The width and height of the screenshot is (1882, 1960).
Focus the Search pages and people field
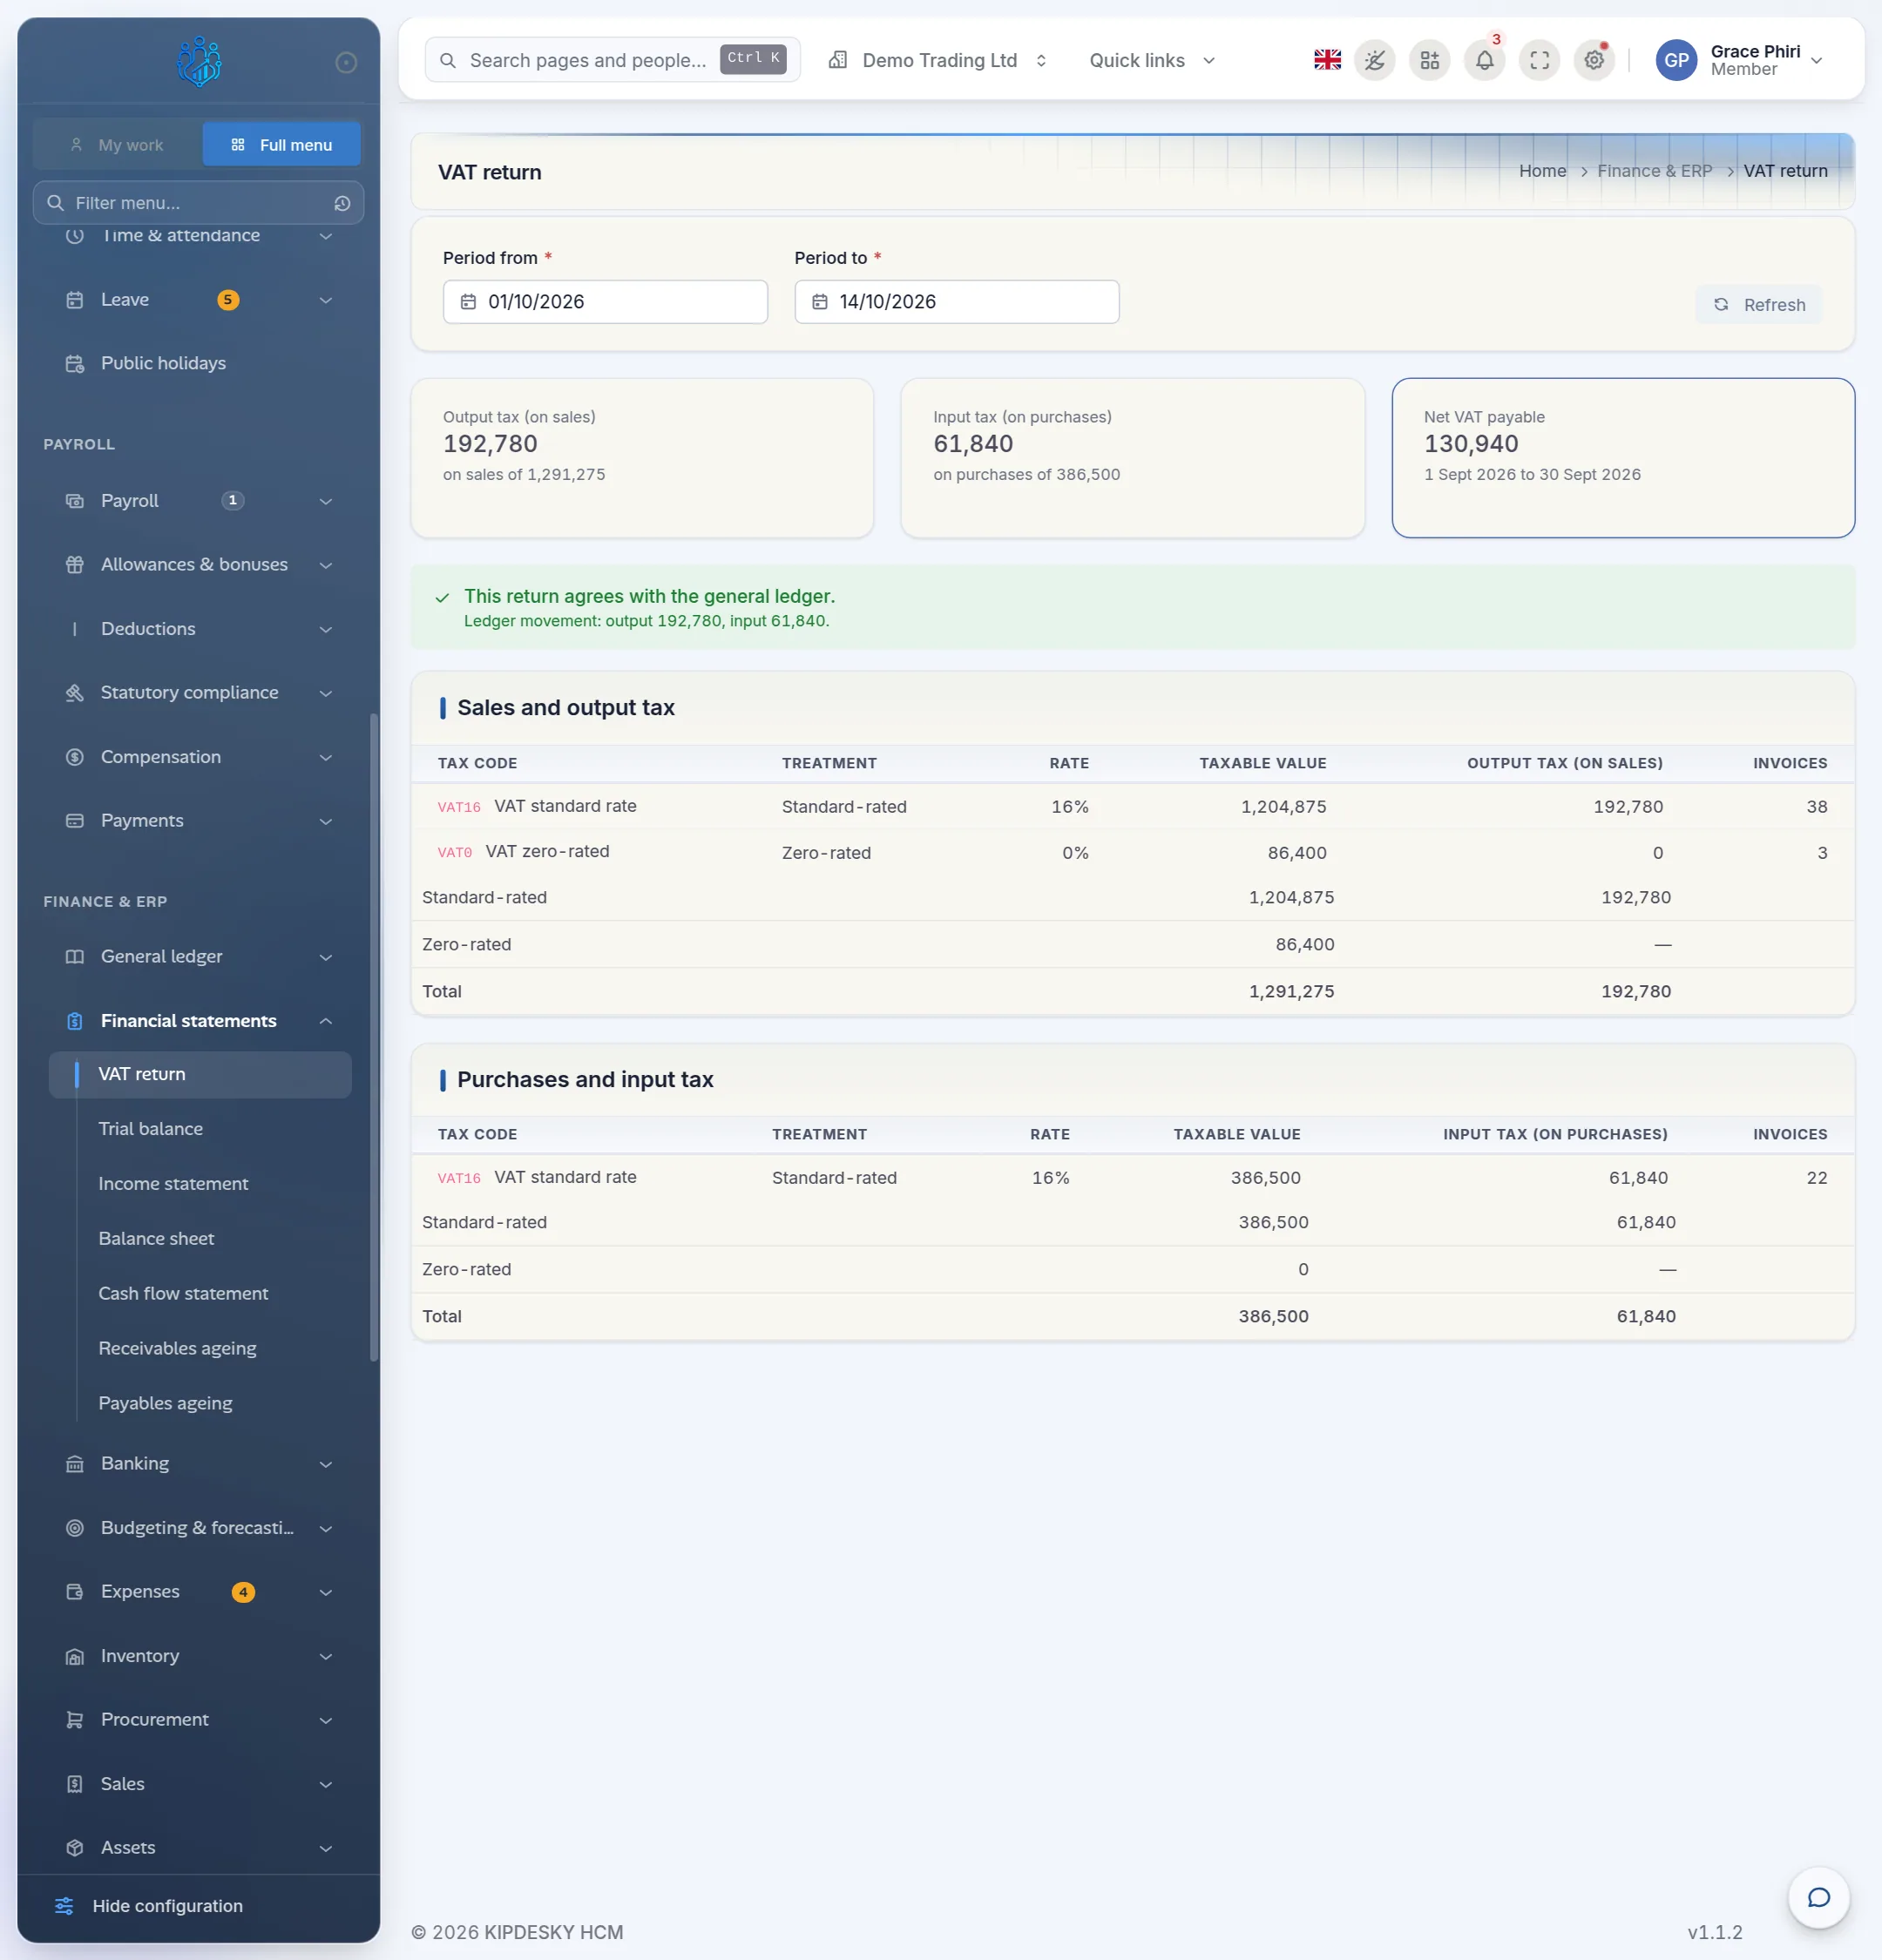click(x=612, y=60)
